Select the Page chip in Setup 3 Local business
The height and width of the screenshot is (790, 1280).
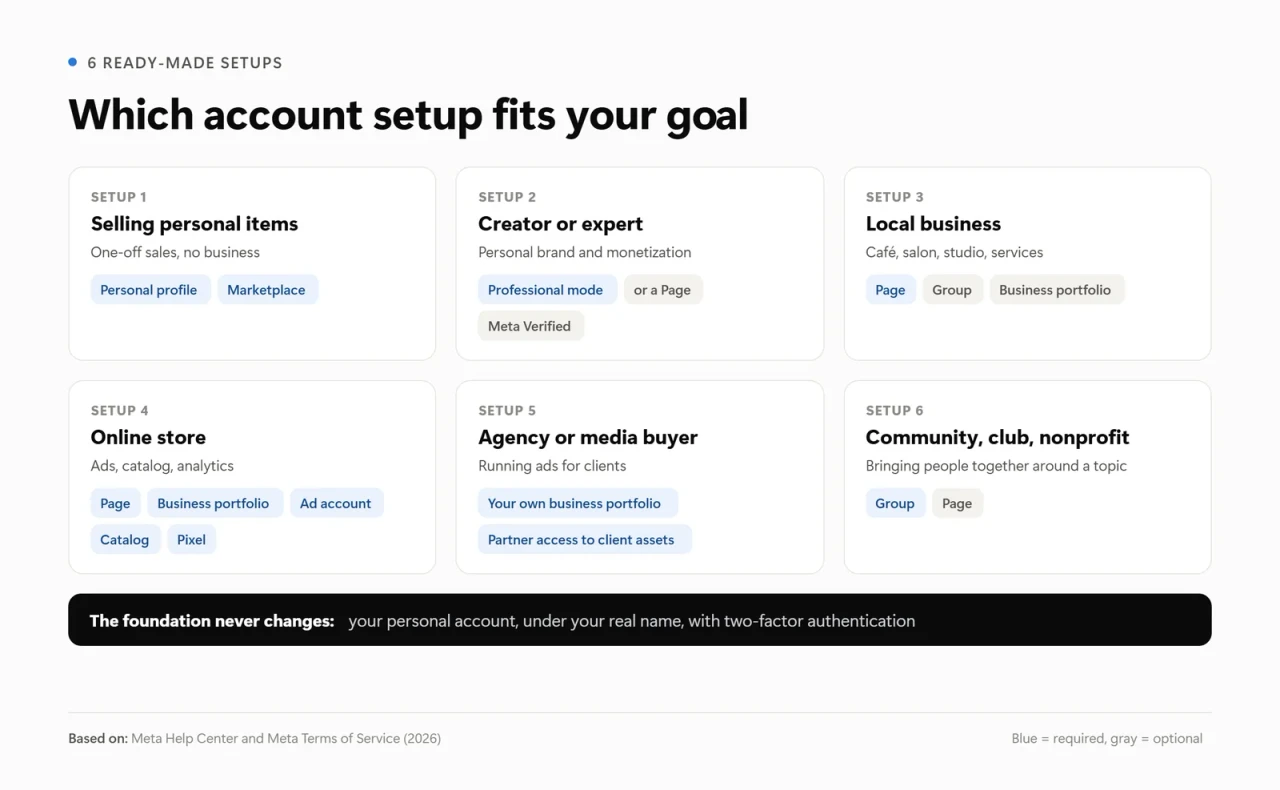coord(891,290)
